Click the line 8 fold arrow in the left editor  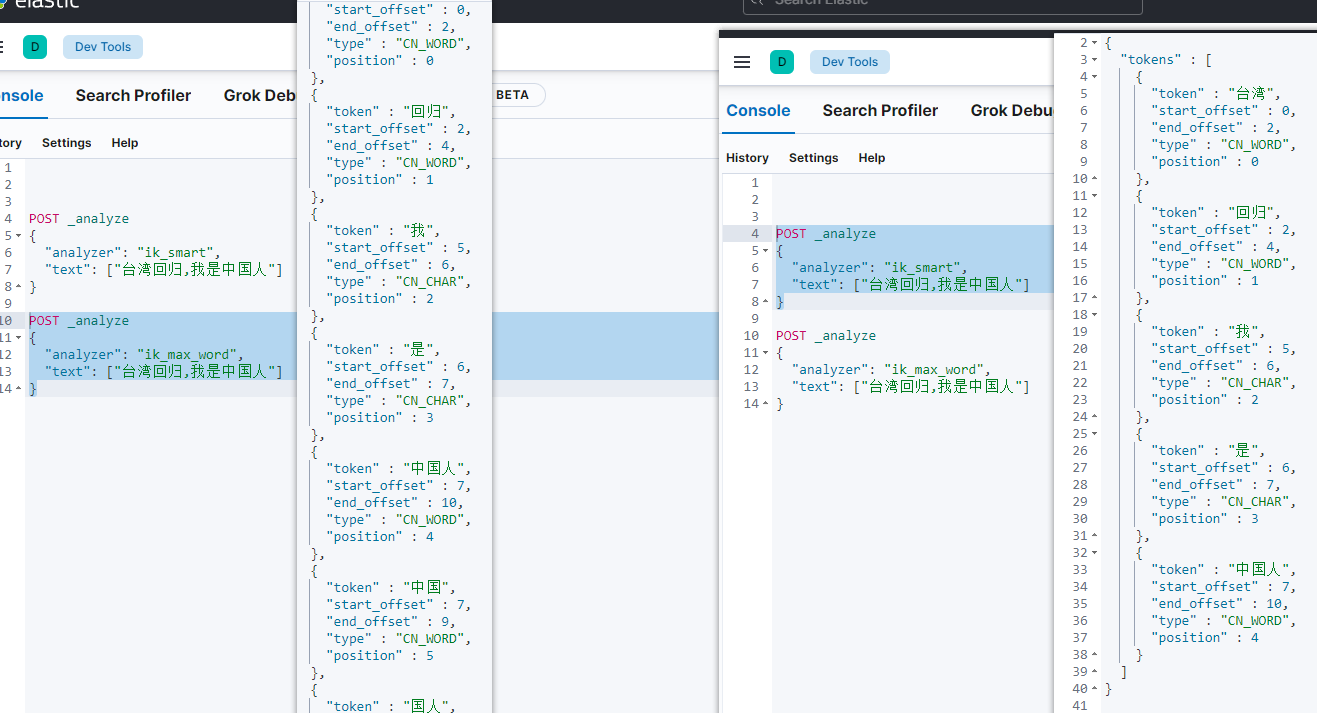point(19,287)
